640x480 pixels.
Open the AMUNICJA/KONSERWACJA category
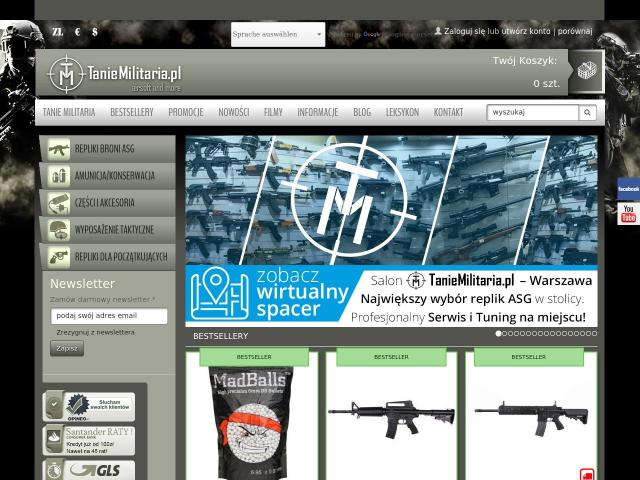[x=107, y=176]
